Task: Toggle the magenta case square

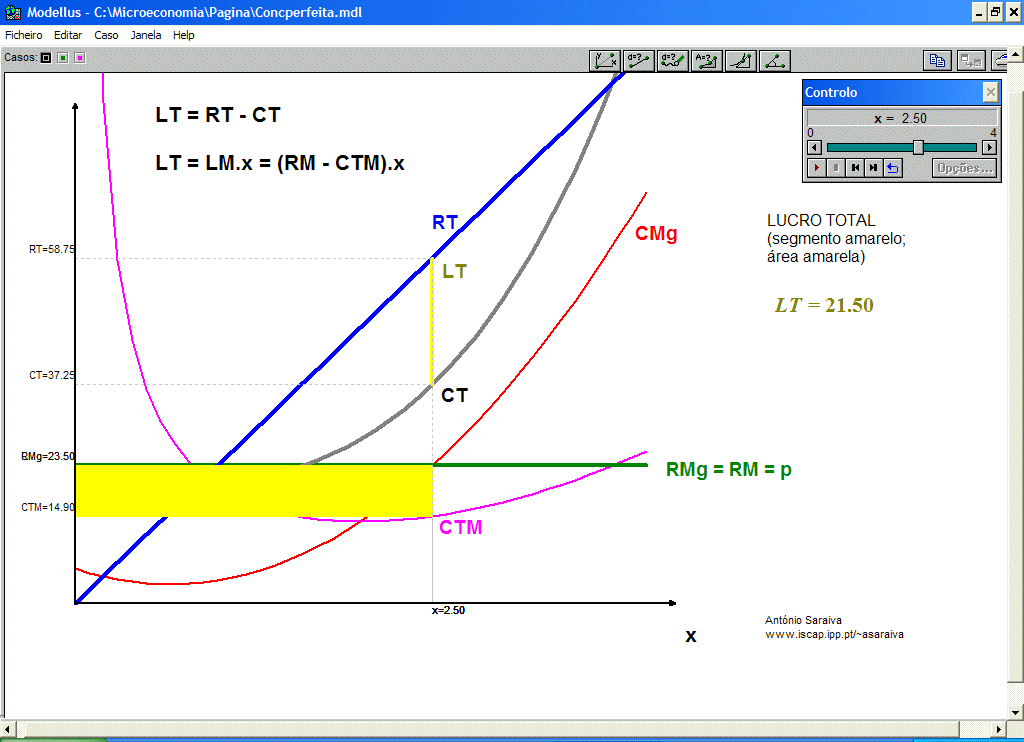Action: 79,58
